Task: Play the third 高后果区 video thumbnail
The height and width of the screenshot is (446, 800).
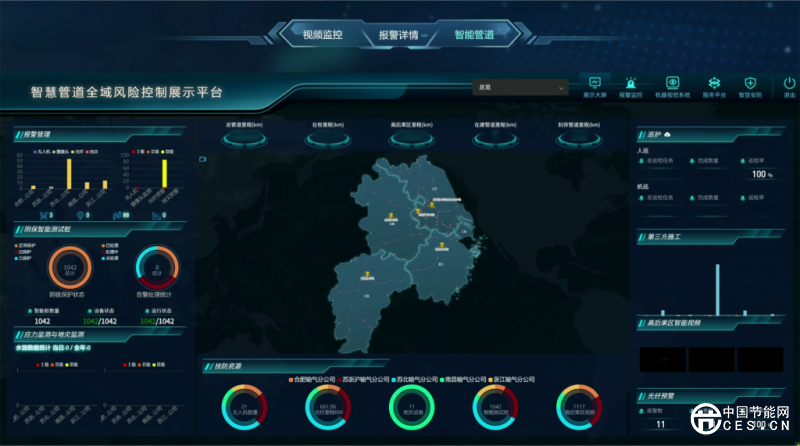Action: coord(760,360)
